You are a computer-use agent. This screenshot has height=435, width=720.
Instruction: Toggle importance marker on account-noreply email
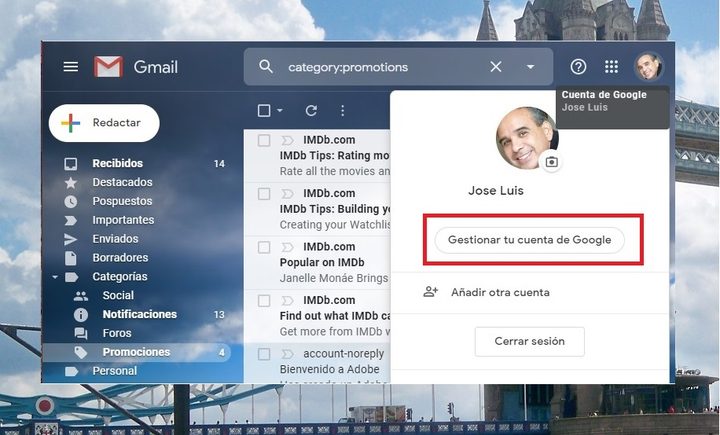(x=287, y=354)
